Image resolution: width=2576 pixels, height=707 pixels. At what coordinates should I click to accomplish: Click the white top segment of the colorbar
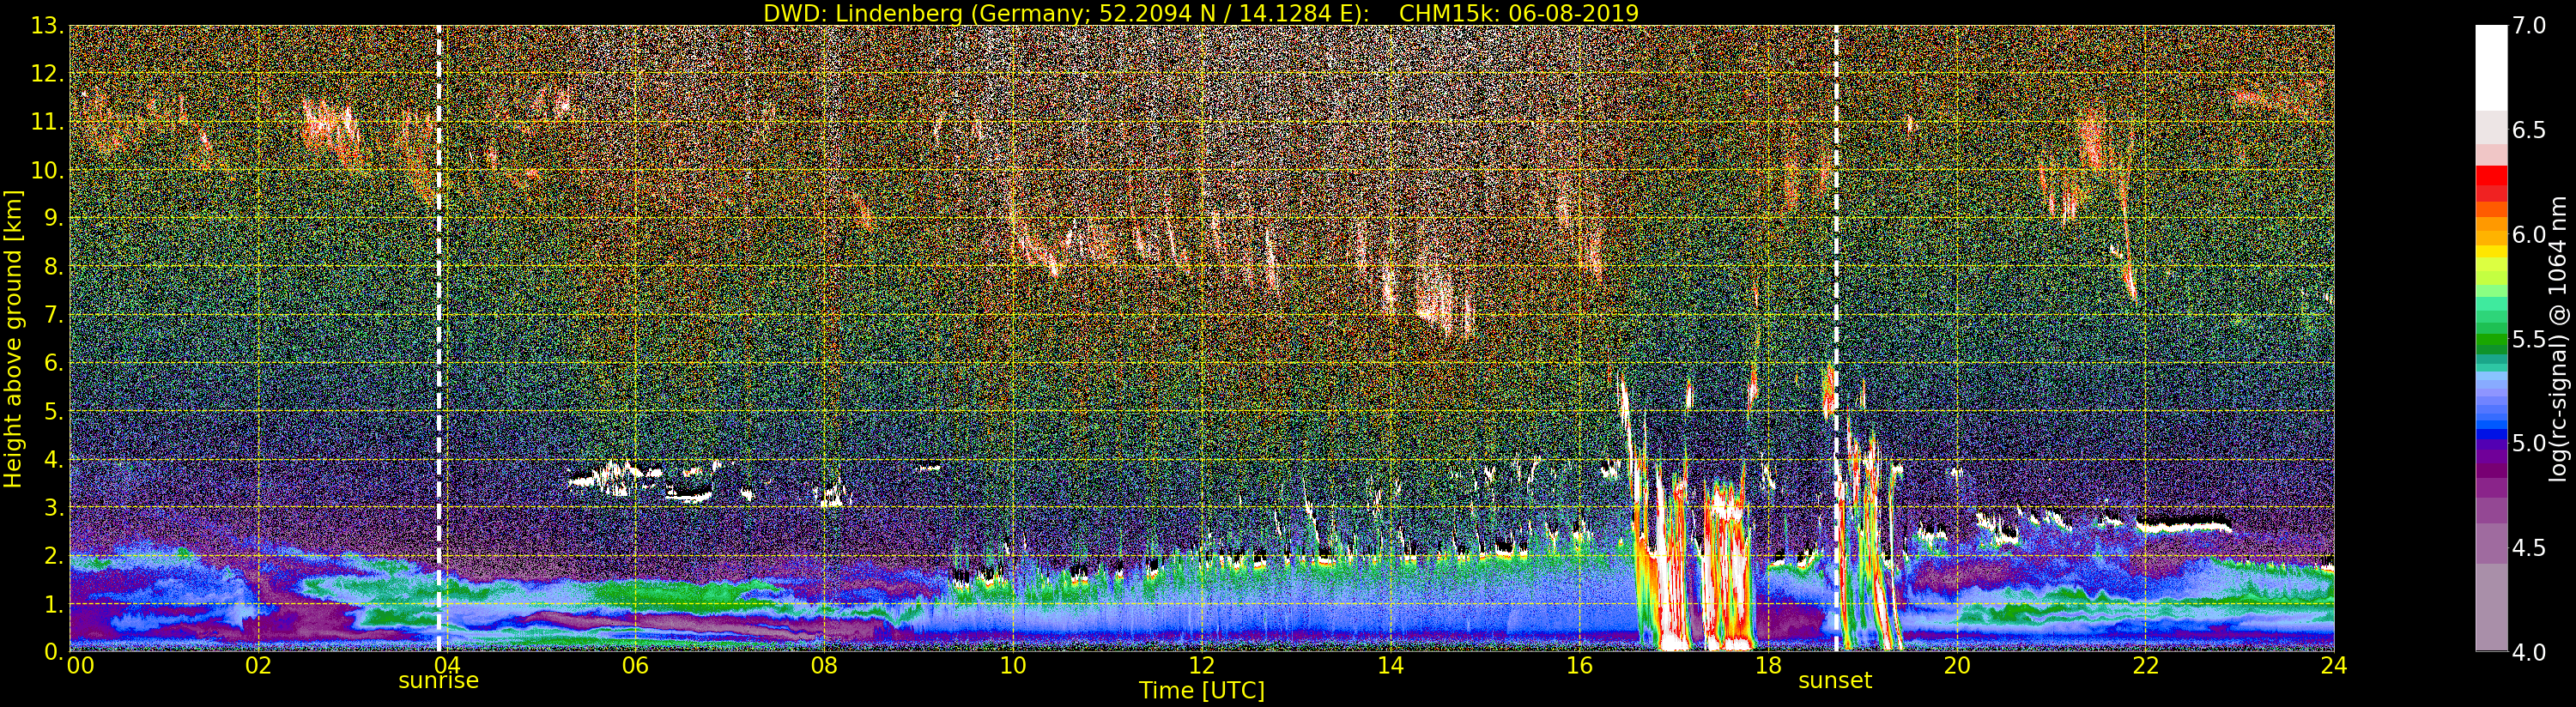point(2491,68)
